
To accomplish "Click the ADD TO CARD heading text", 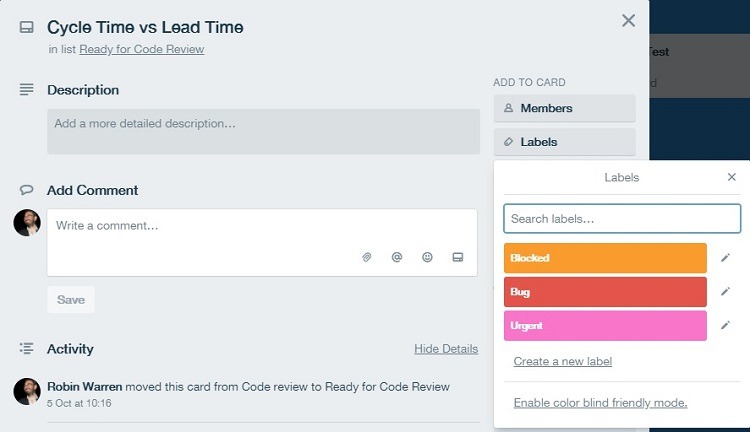I will coord(529,82).
